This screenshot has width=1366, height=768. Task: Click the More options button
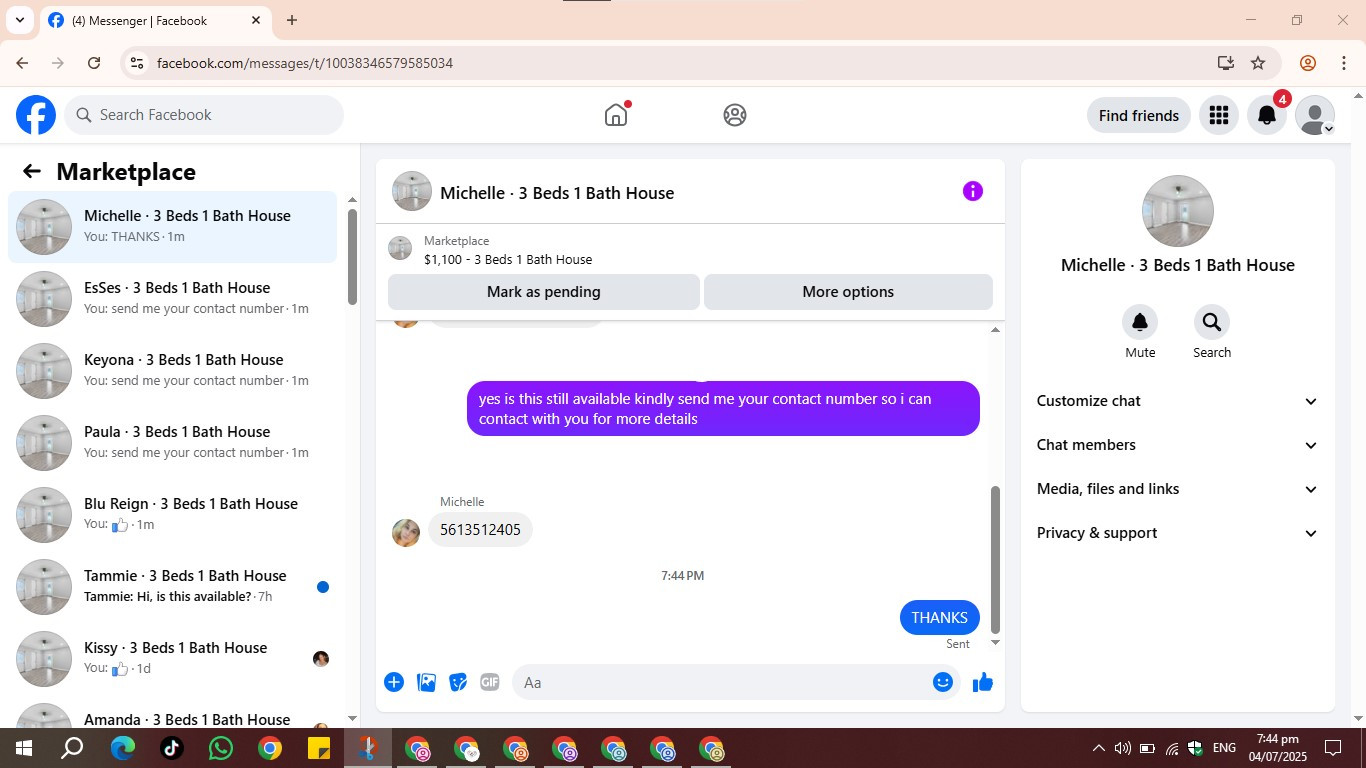coord(848,292)
